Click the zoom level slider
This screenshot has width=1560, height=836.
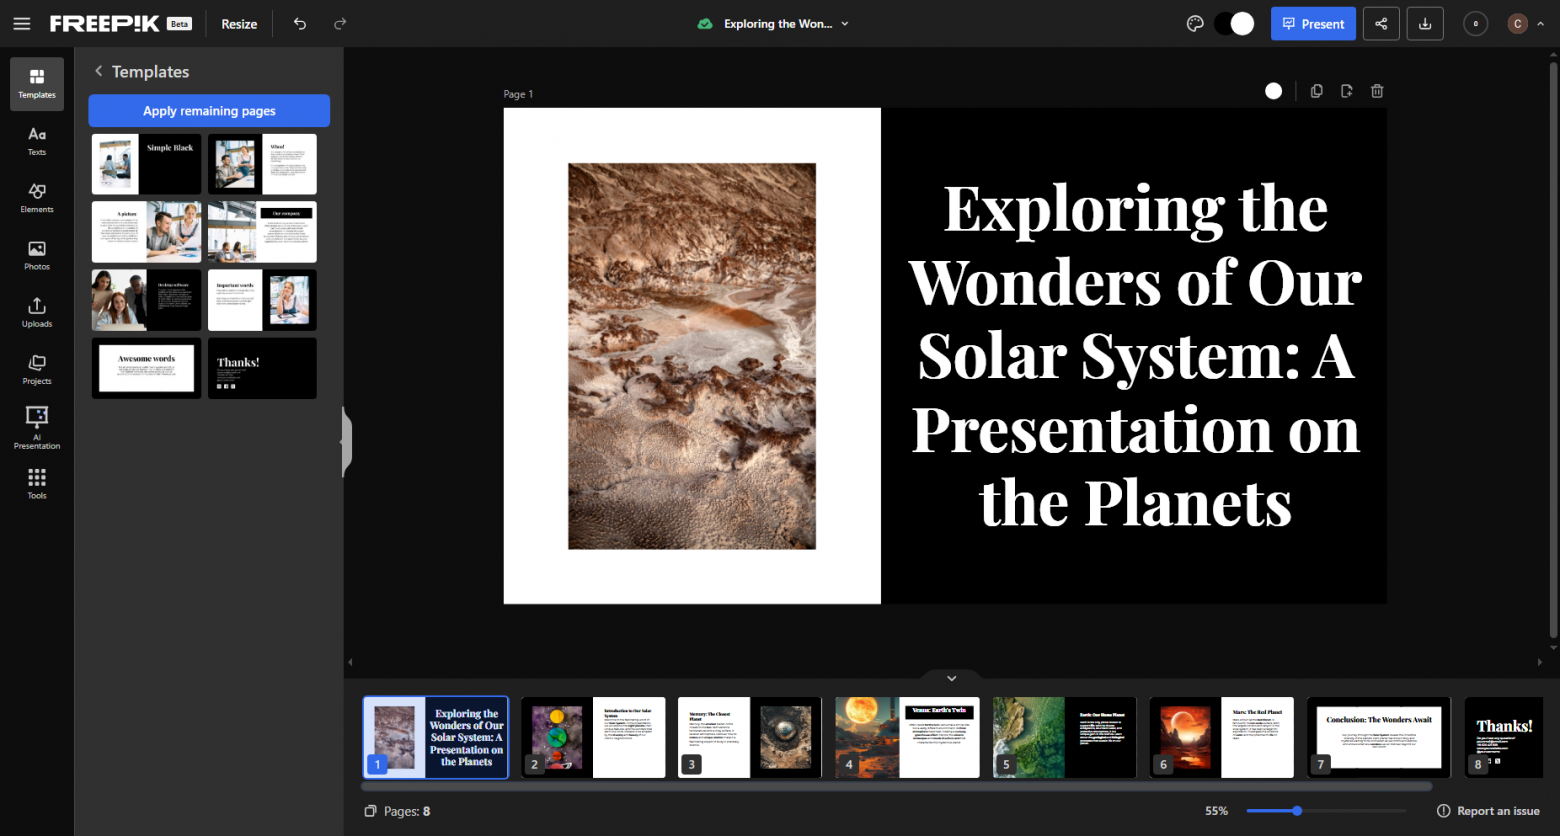(x=1325, y=811)
